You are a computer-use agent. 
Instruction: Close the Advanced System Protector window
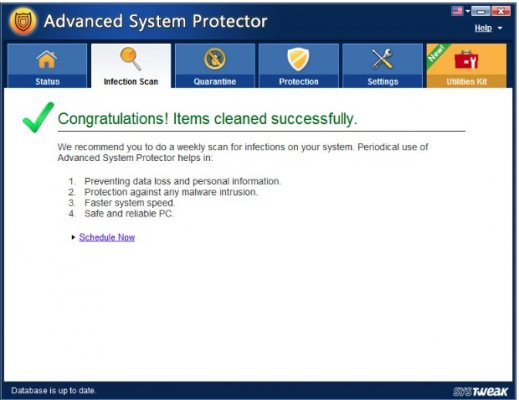pyautogui.click(x=501, y=11)
